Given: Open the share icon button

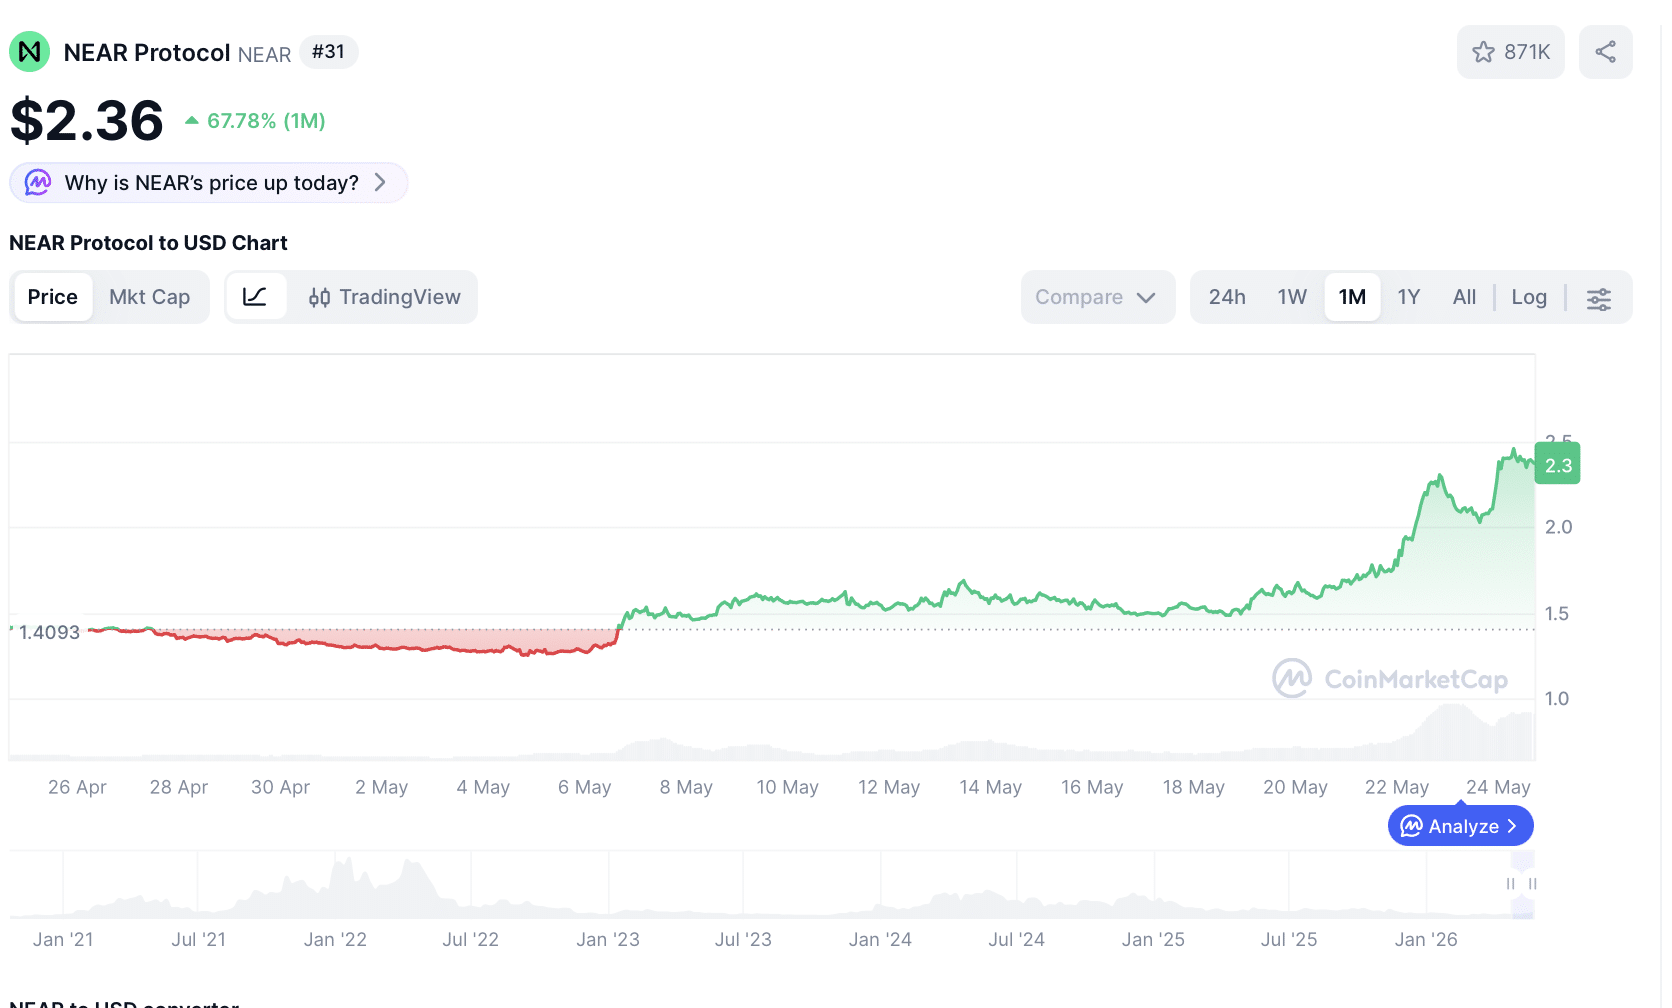Looking at the screenshot, I should pos(1606,52).
